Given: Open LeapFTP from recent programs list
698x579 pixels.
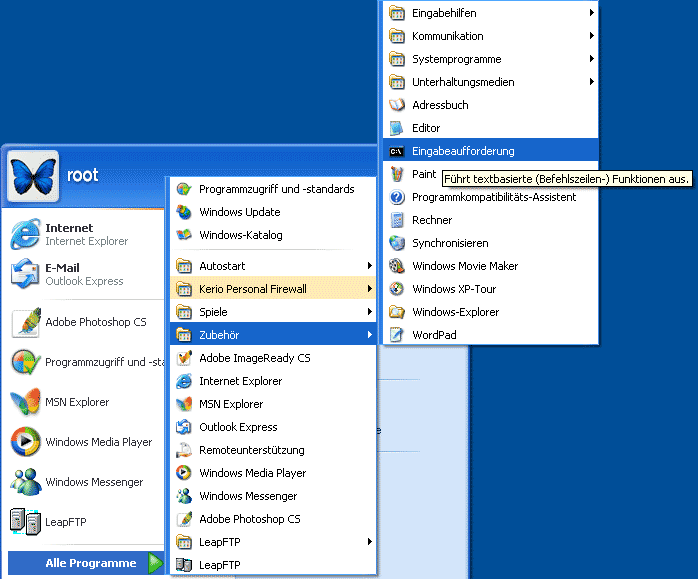Looking at the screenshot, I should pyautogui.click(x=65, y=522).
